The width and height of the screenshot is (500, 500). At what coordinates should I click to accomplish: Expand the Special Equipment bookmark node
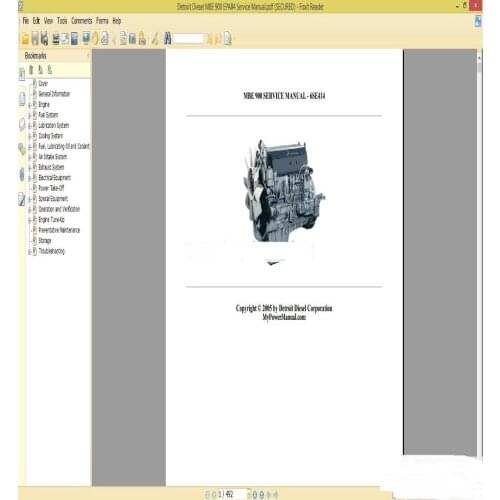pos(29,199)
